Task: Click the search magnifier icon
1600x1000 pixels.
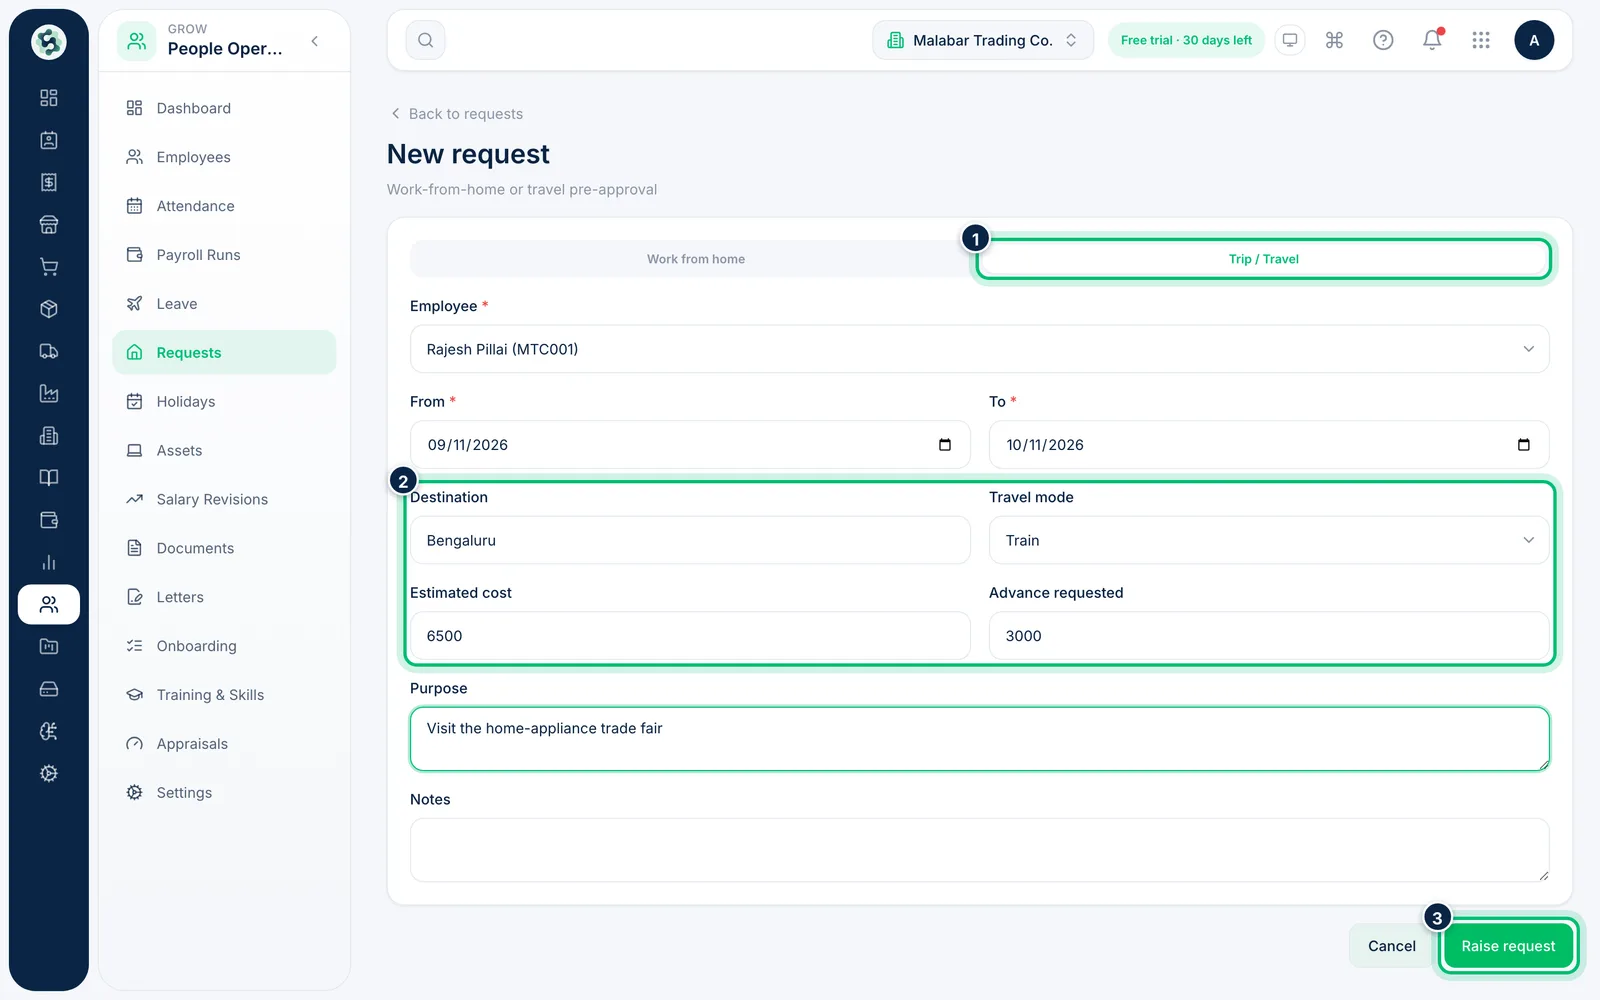Action: [x=425, y=40]
